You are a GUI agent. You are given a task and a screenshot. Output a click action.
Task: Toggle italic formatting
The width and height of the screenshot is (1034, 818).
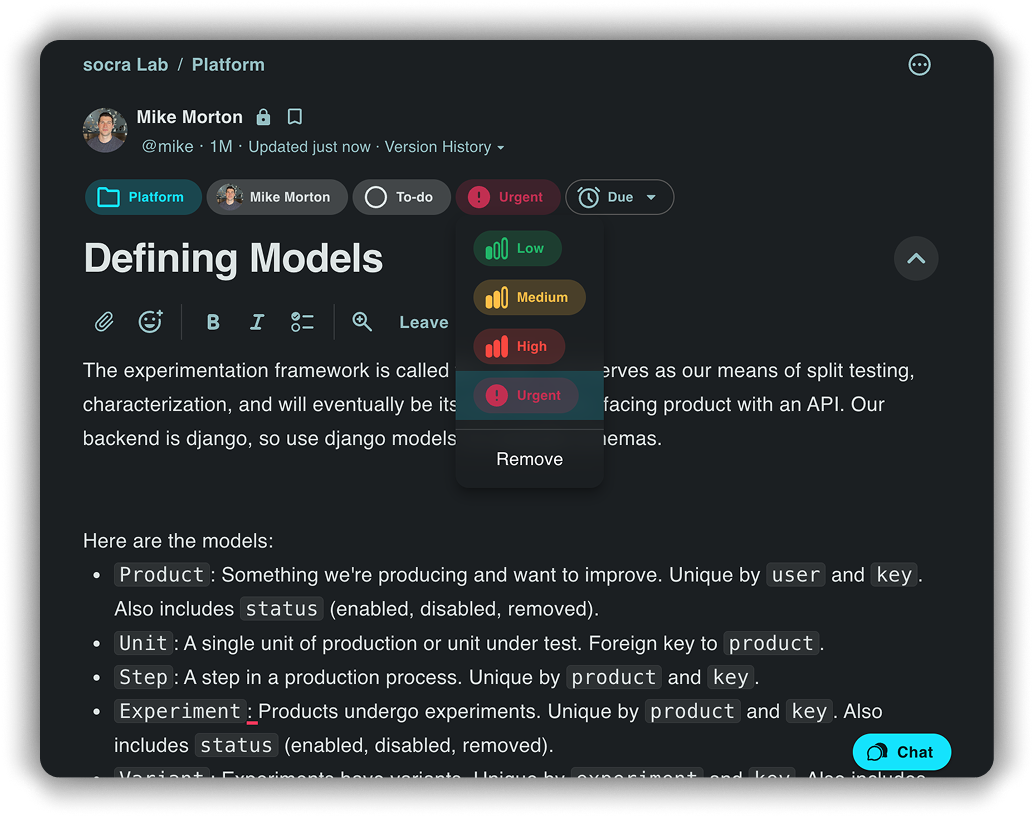(x=257, y=322)
